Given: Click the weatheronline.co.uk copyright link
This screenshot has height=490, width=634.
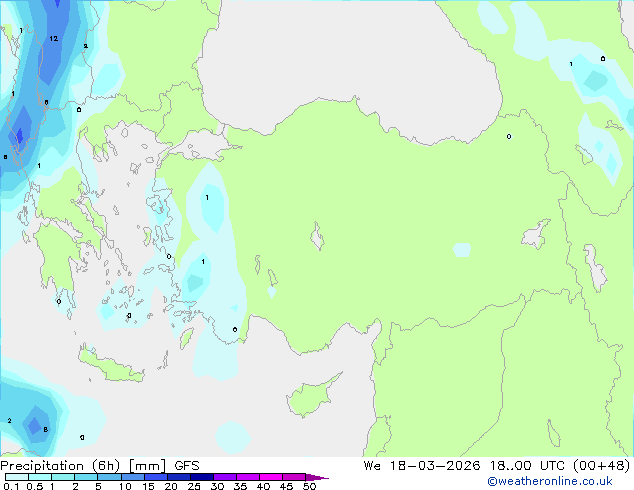Looking at the screenshot, I should click(x=550, y=481).
